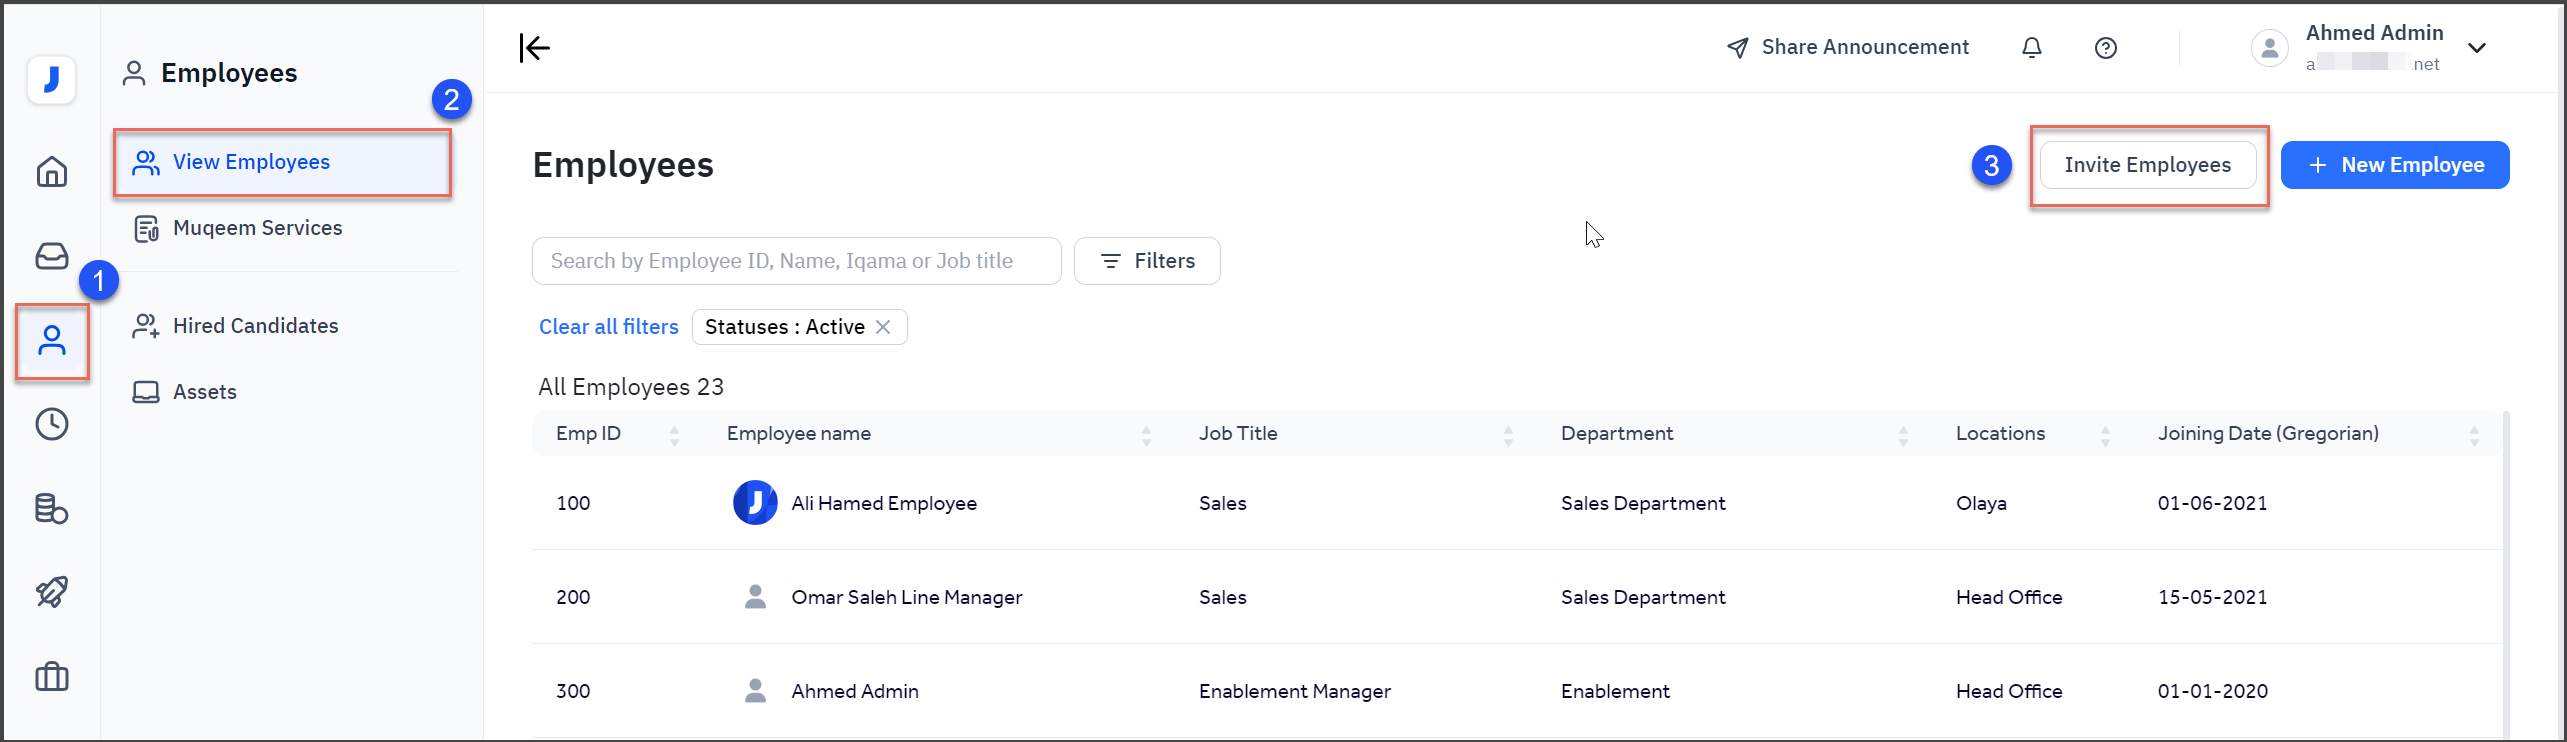Open the inbox tray icon in sidebar
Image resolution: width=2567 pixels, height=742 pixels.
coord(52,256)
